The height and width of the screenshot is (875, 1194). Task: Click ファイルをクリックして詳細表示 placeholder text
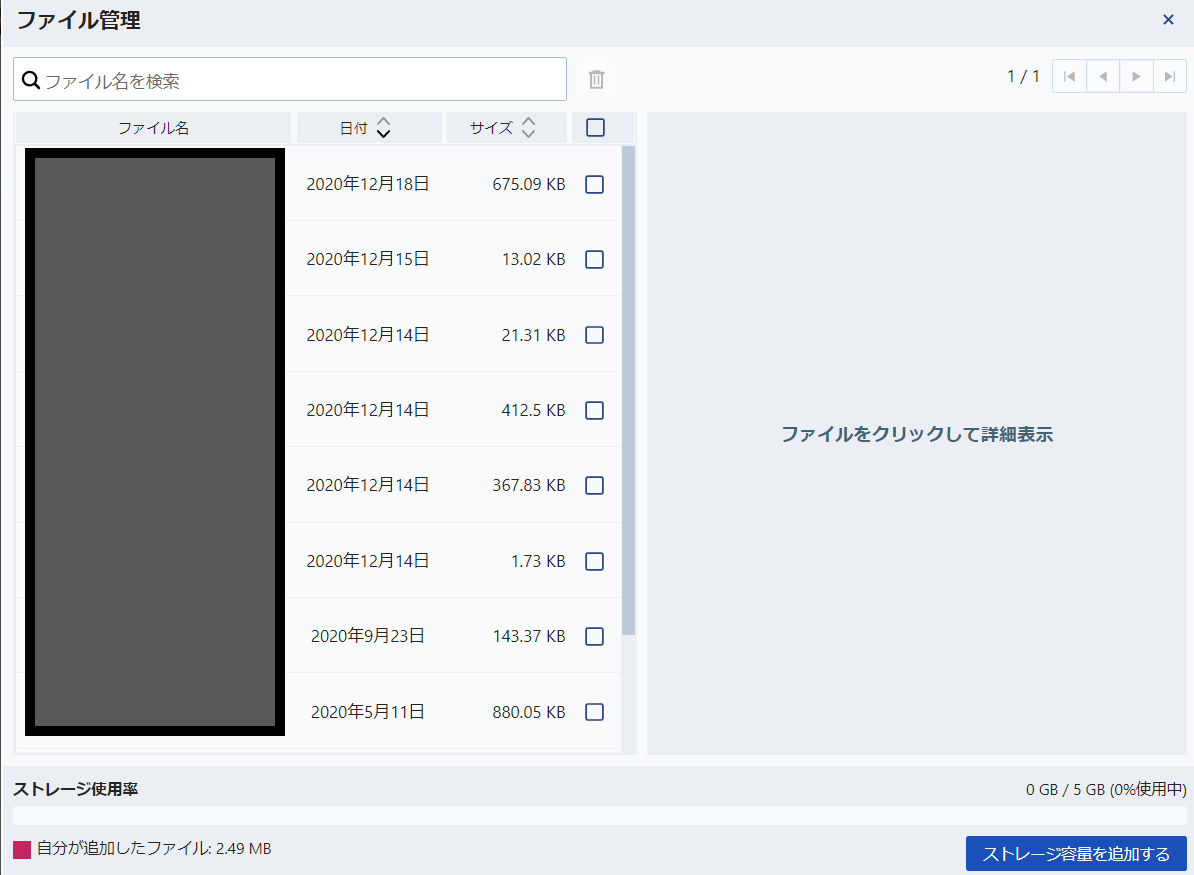click(917, 434)
